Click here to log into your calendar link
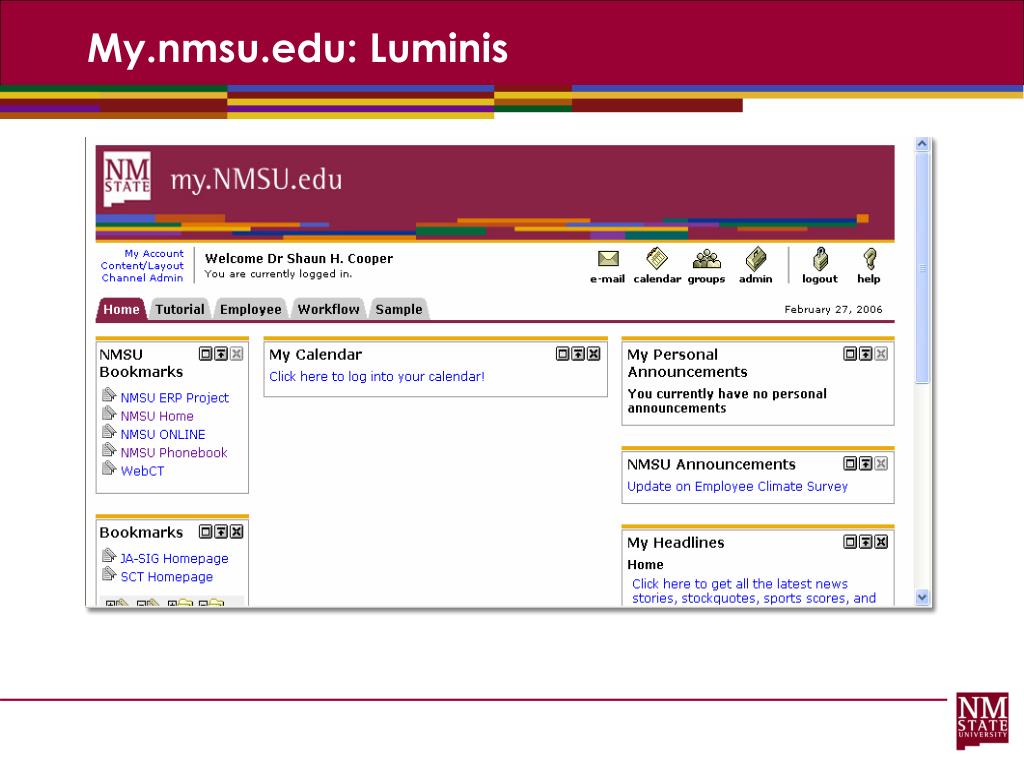The image size is (1024, 768). pos(377,377)
